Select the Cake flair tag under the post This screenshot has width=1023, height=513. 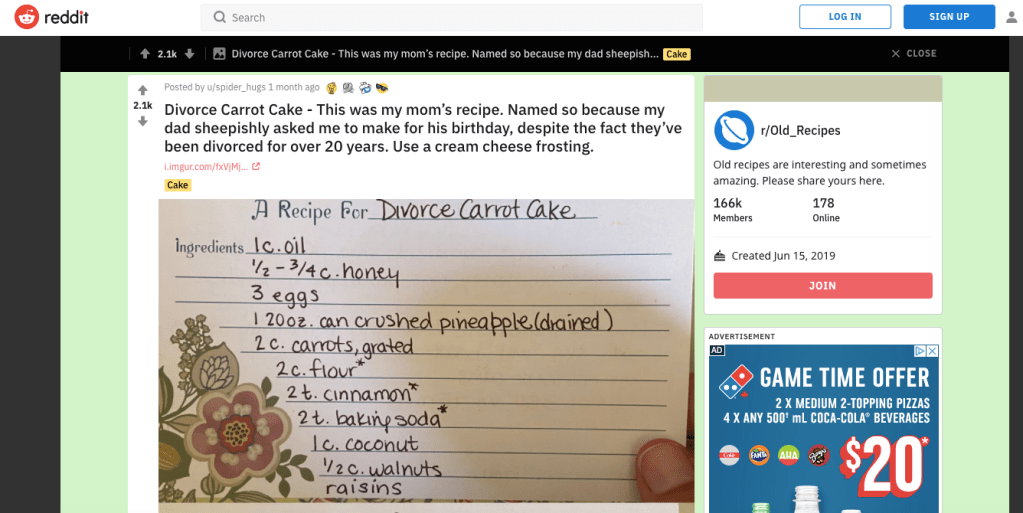point(177,185)
